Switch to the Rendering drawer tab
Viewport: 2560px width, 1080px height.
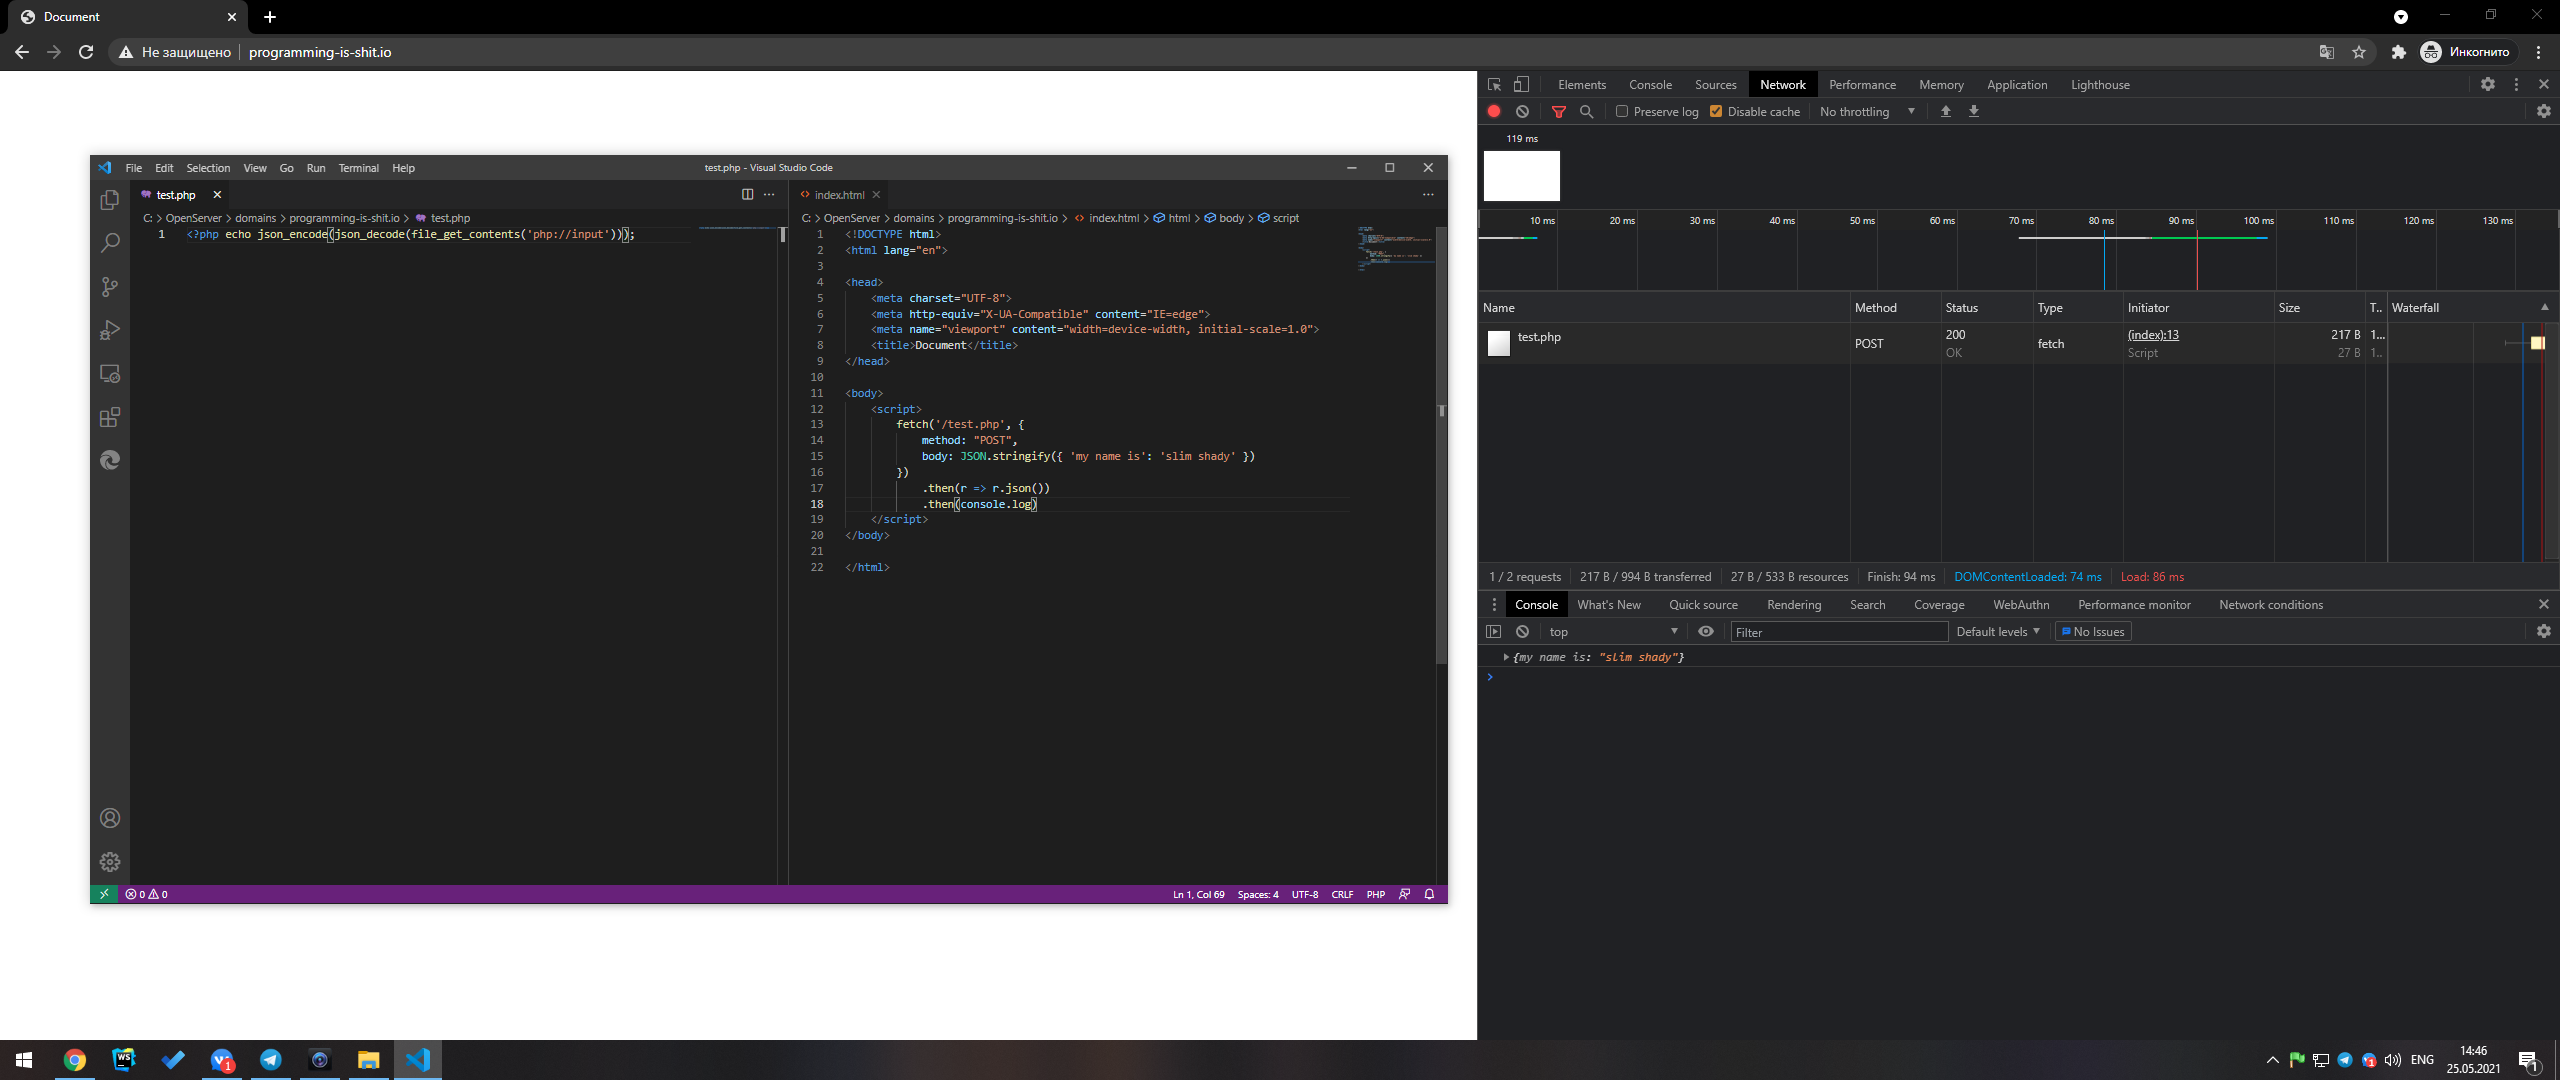[1794, 605]
